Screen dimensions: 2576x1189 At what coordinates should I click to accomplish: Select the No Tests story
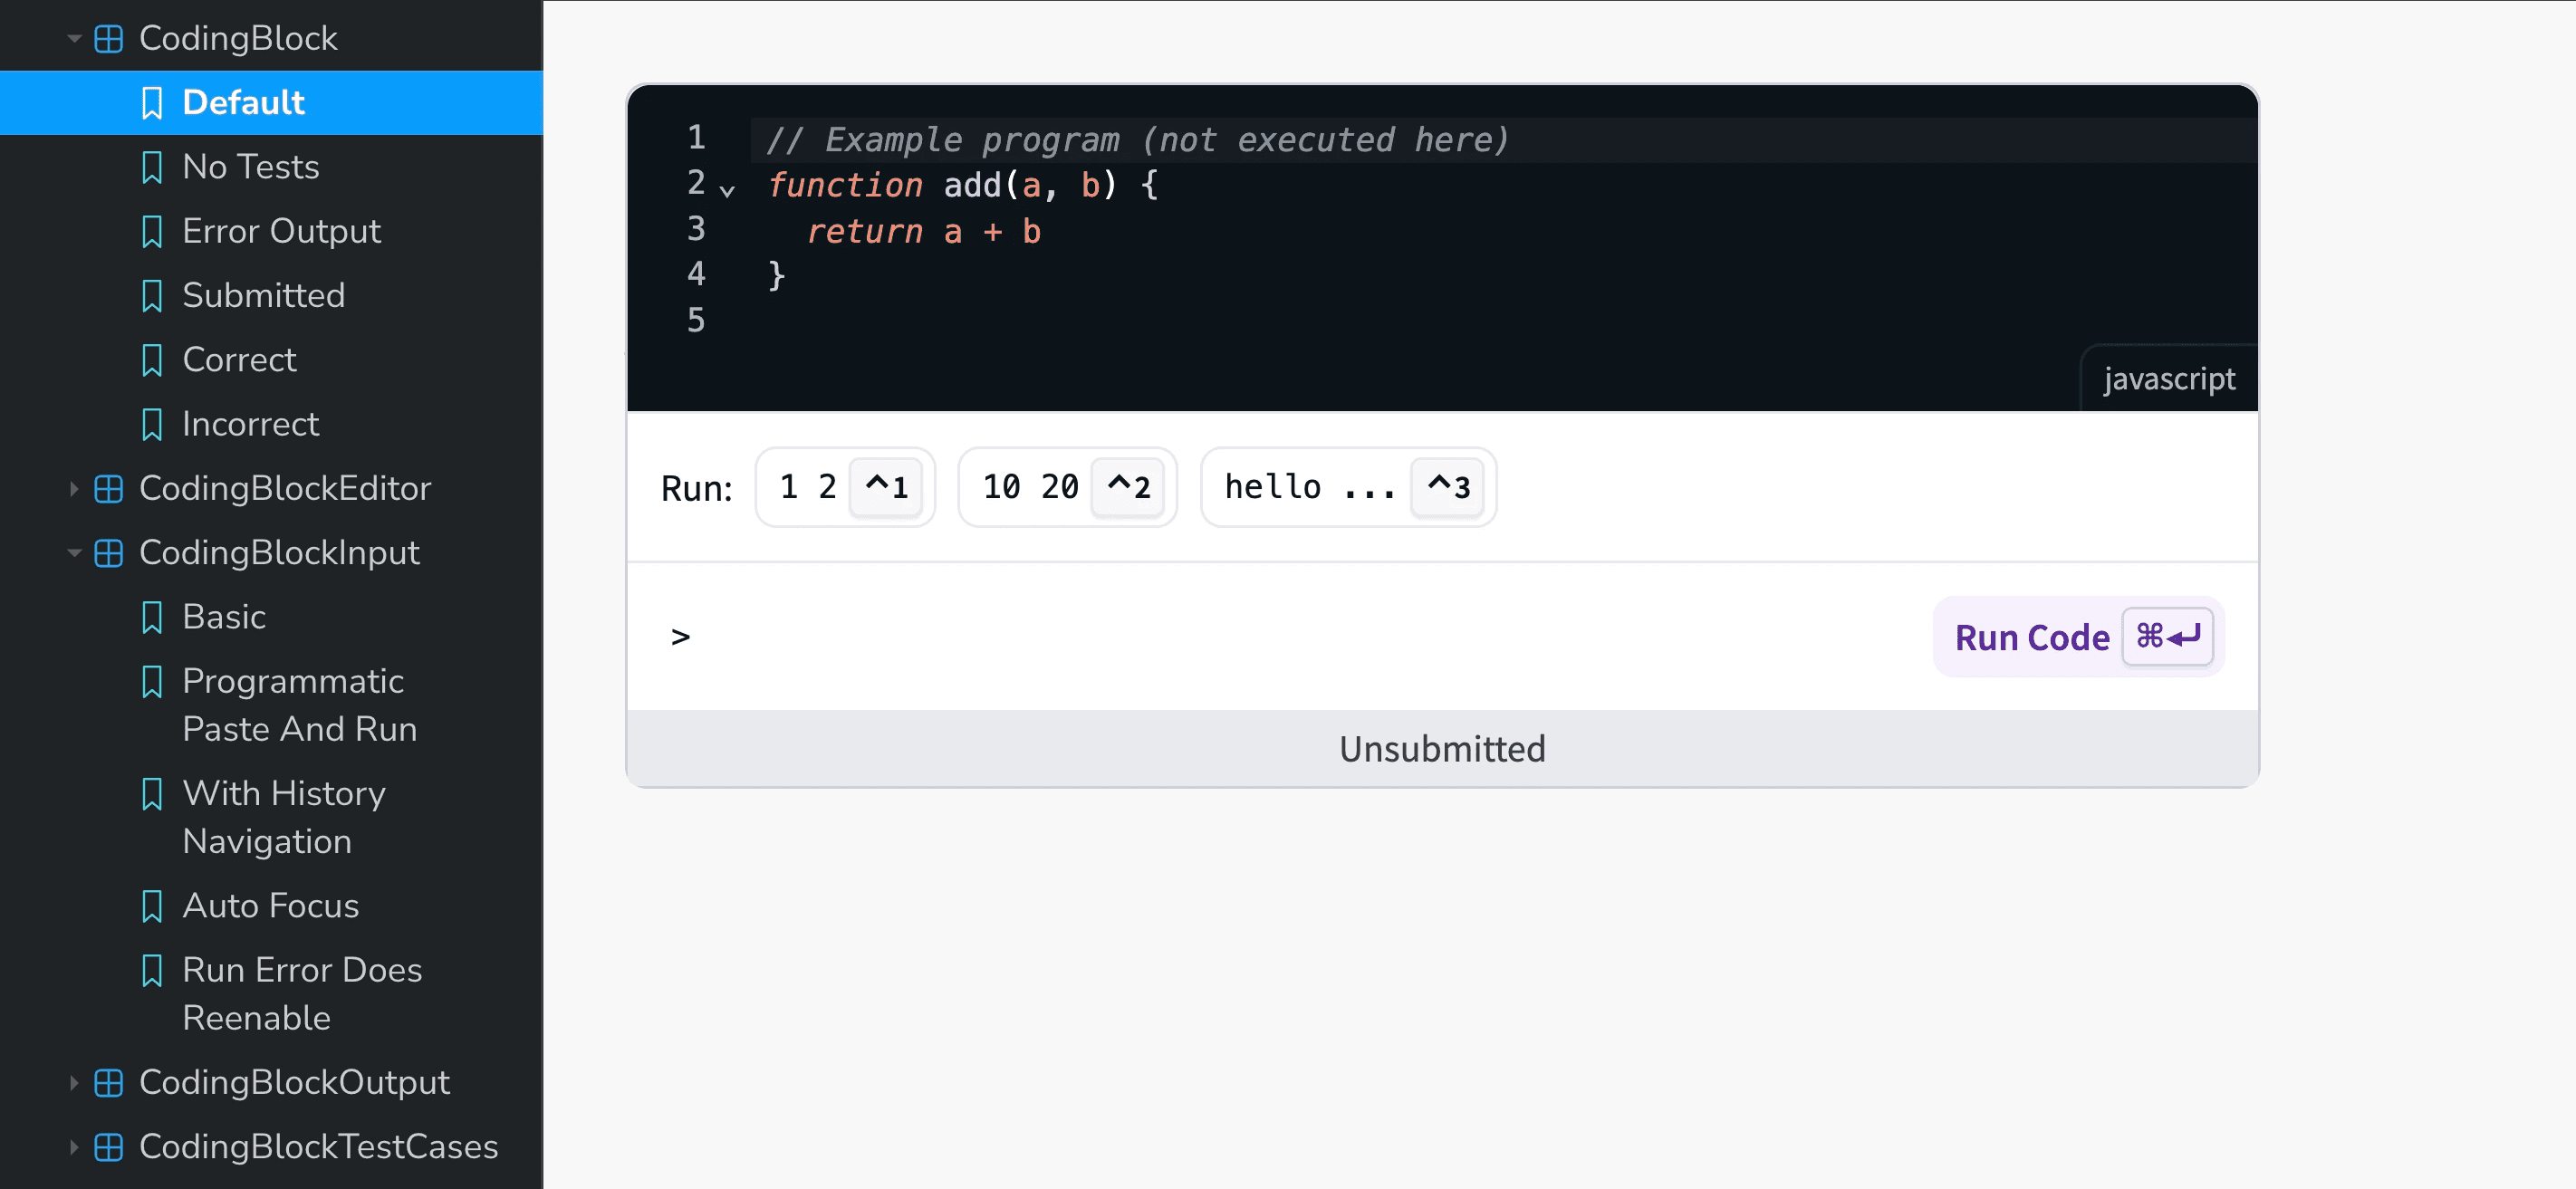[x=250, y=167]
